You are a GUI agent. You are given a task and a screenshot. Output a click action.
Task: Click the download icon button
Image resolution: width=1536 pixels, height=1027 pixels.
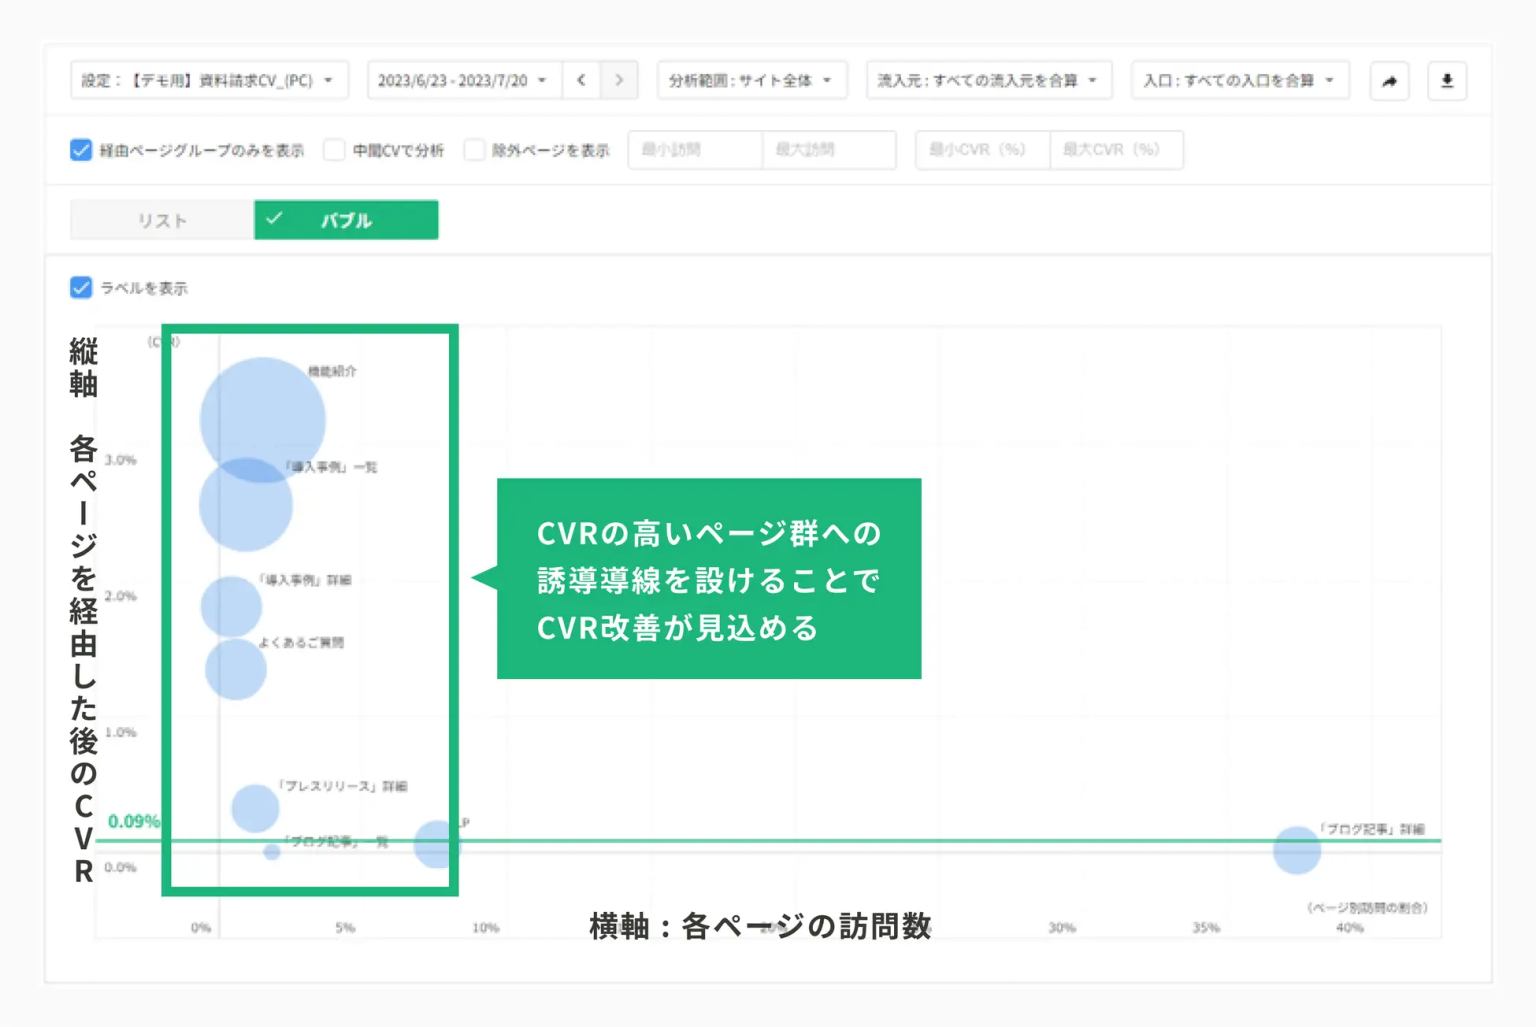pyautogui.click(x=1446, y=81)
